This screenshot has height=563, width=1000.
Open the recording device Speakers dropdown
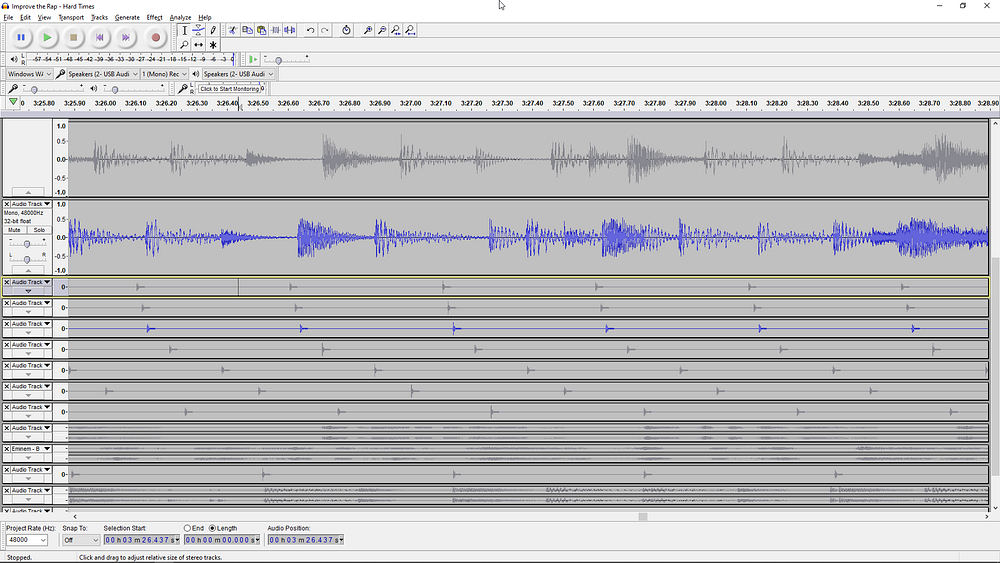tap(103, 74)
